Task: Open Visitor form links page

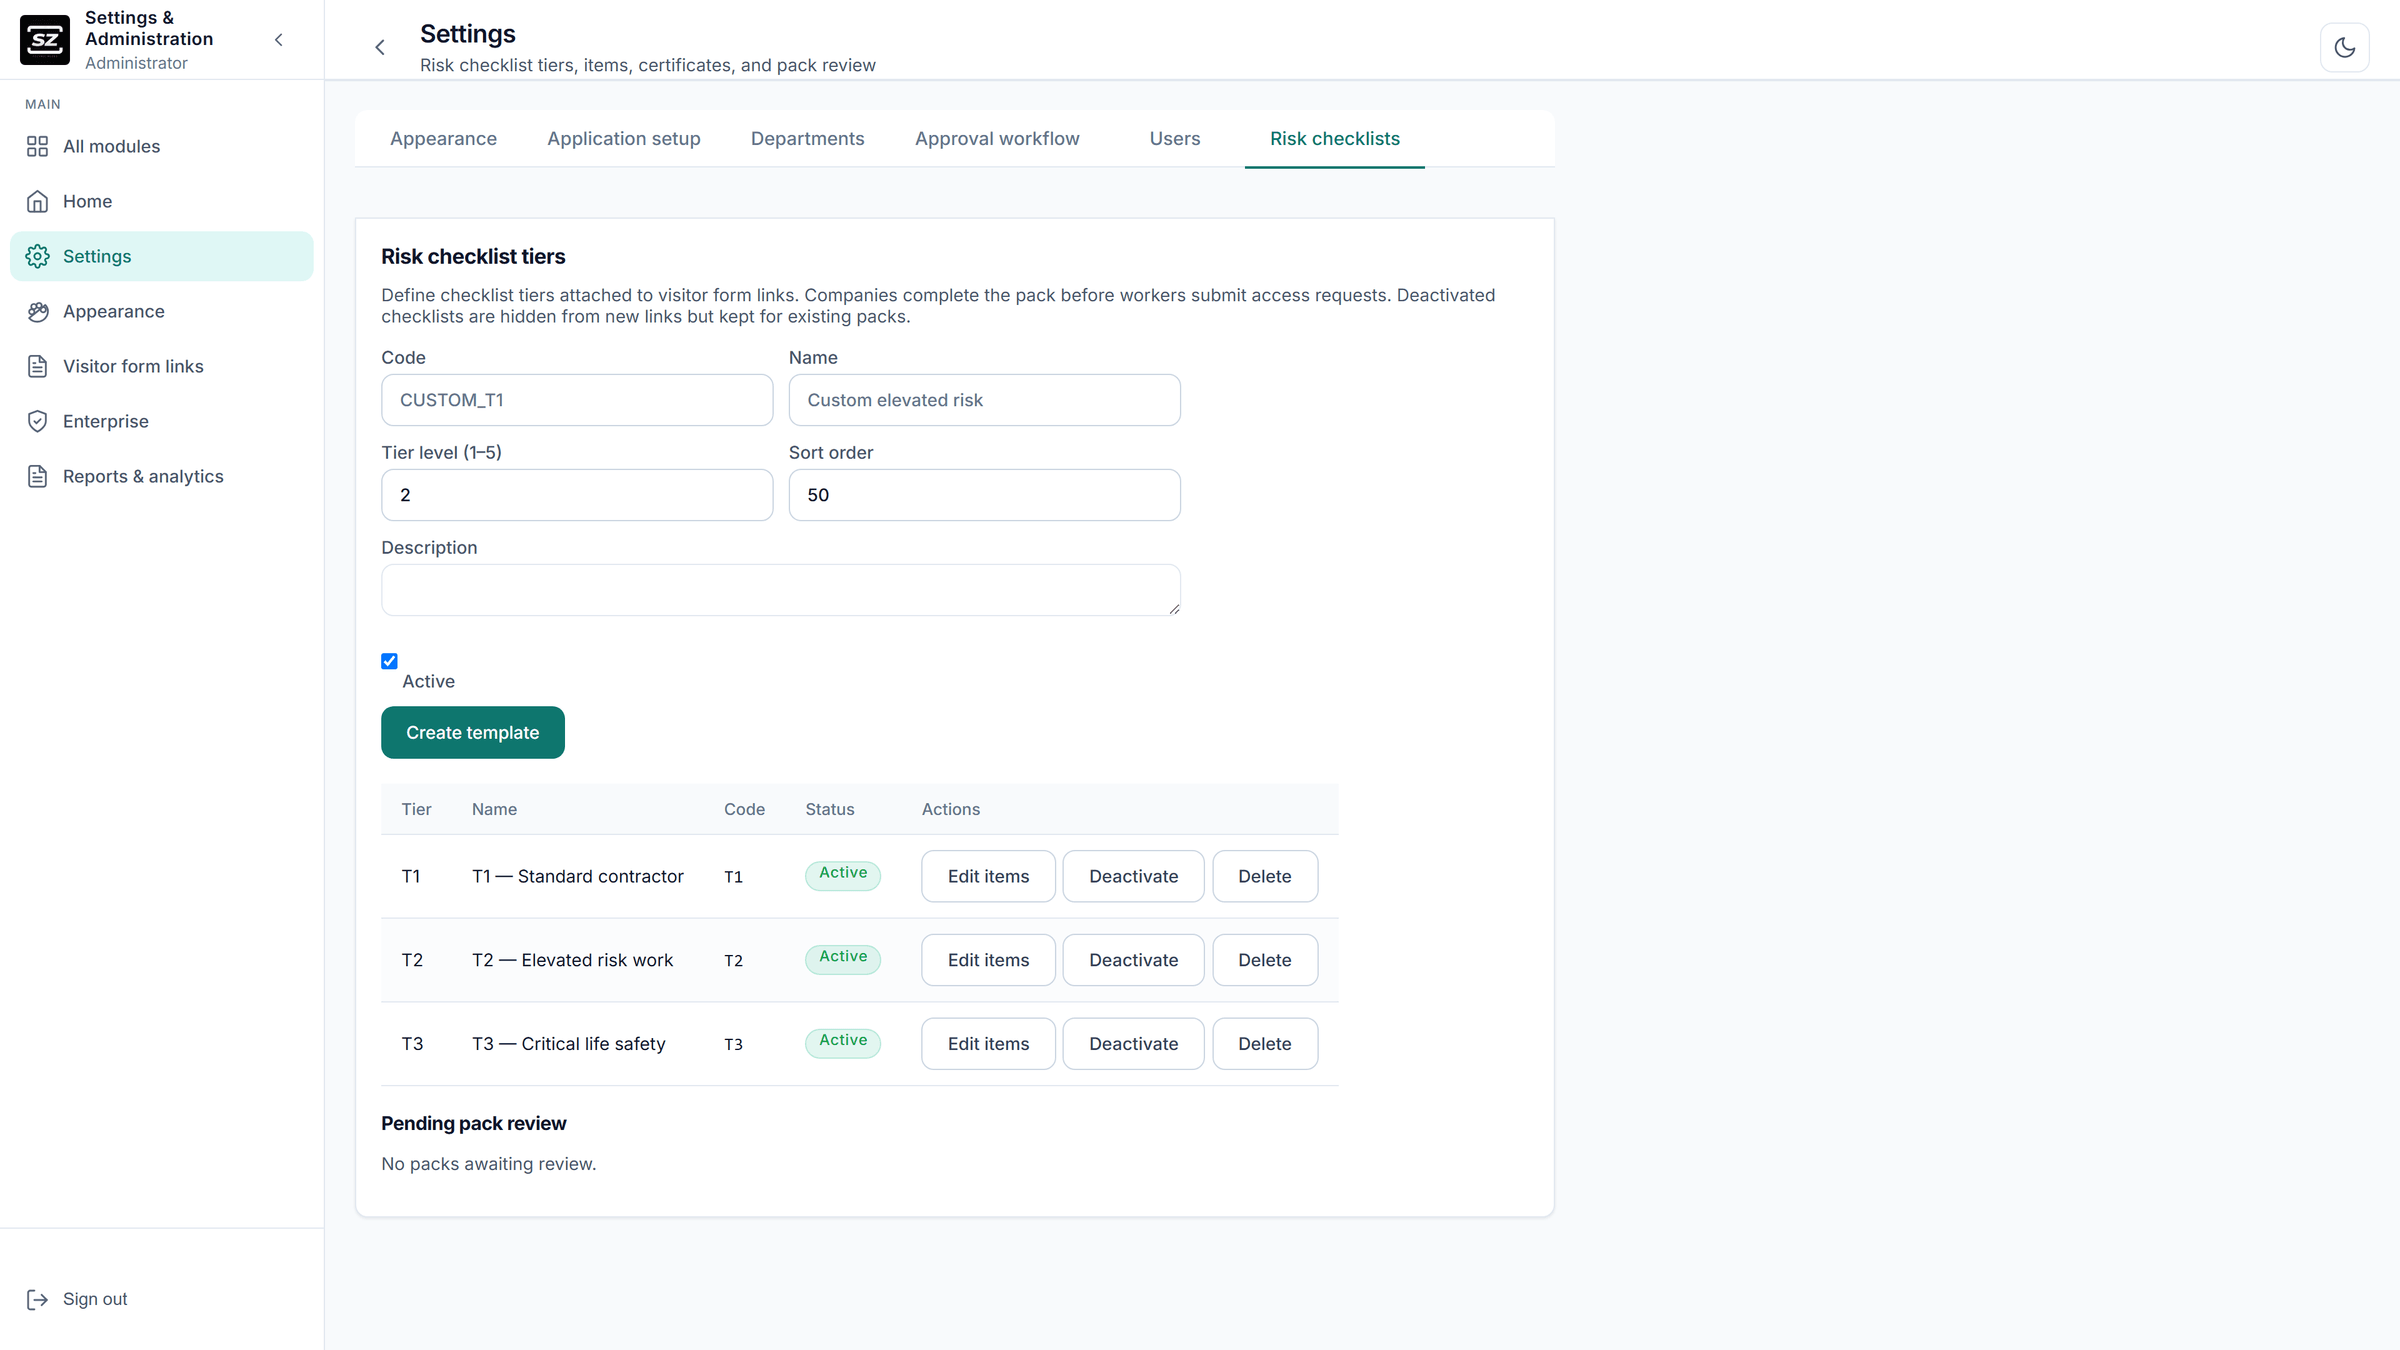Action: [x=162, y=366]
